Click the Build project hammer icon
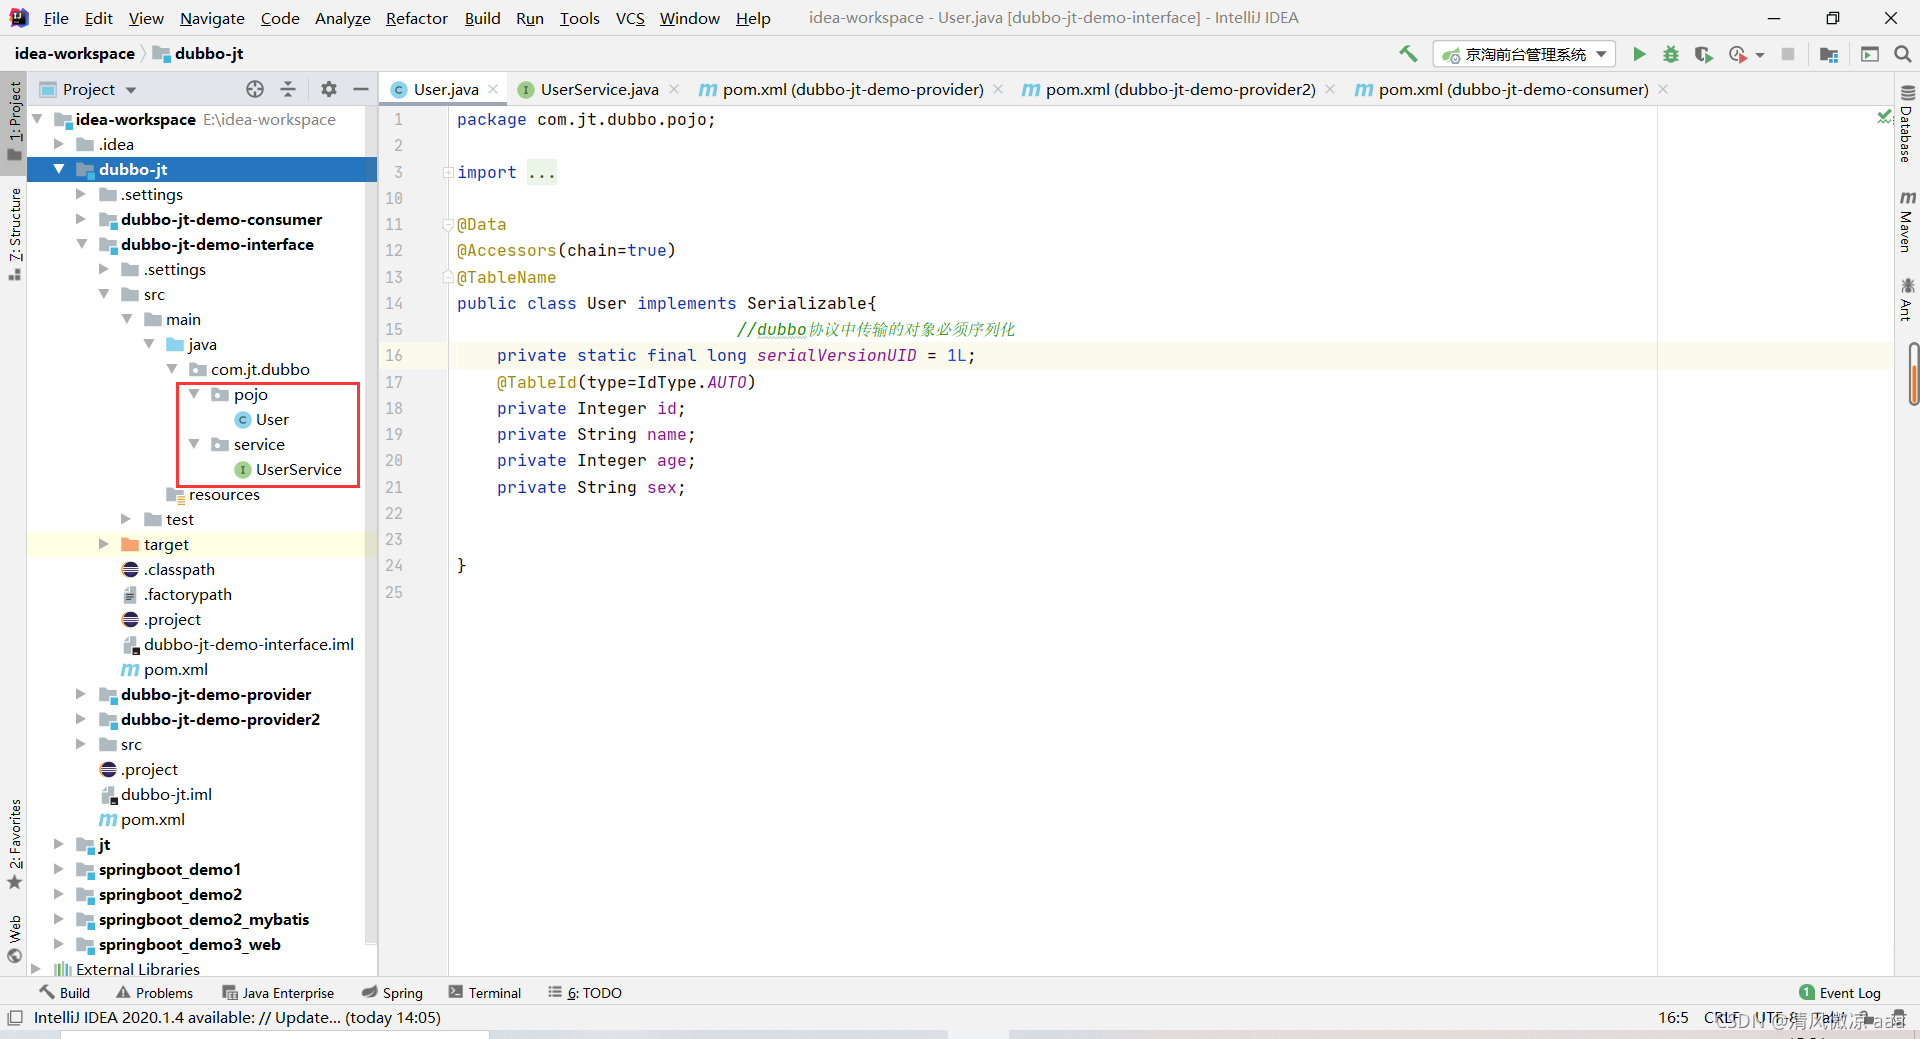The image size is (1920, 1039). [1408, 54]
